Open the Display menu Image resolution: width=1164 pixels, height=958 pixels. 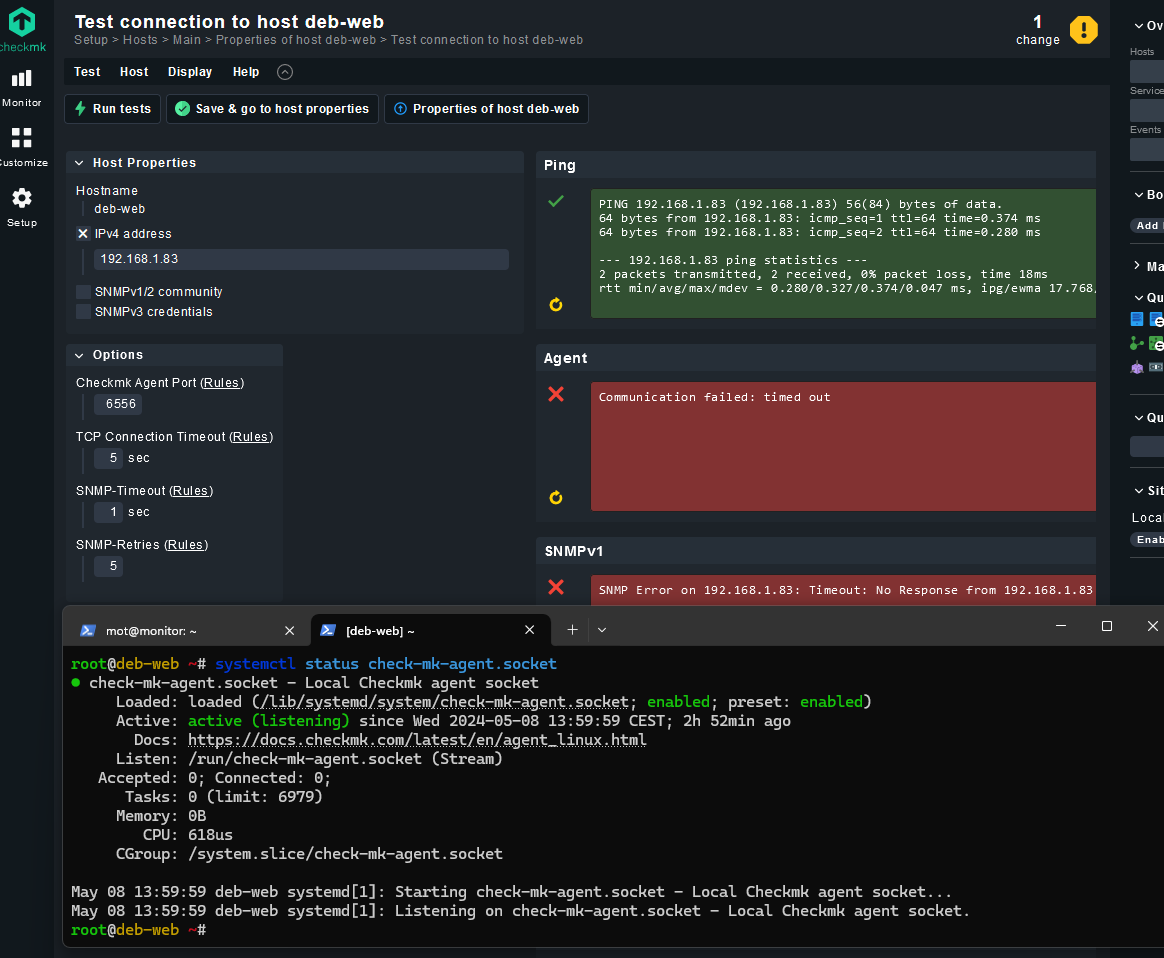(190, 72)
